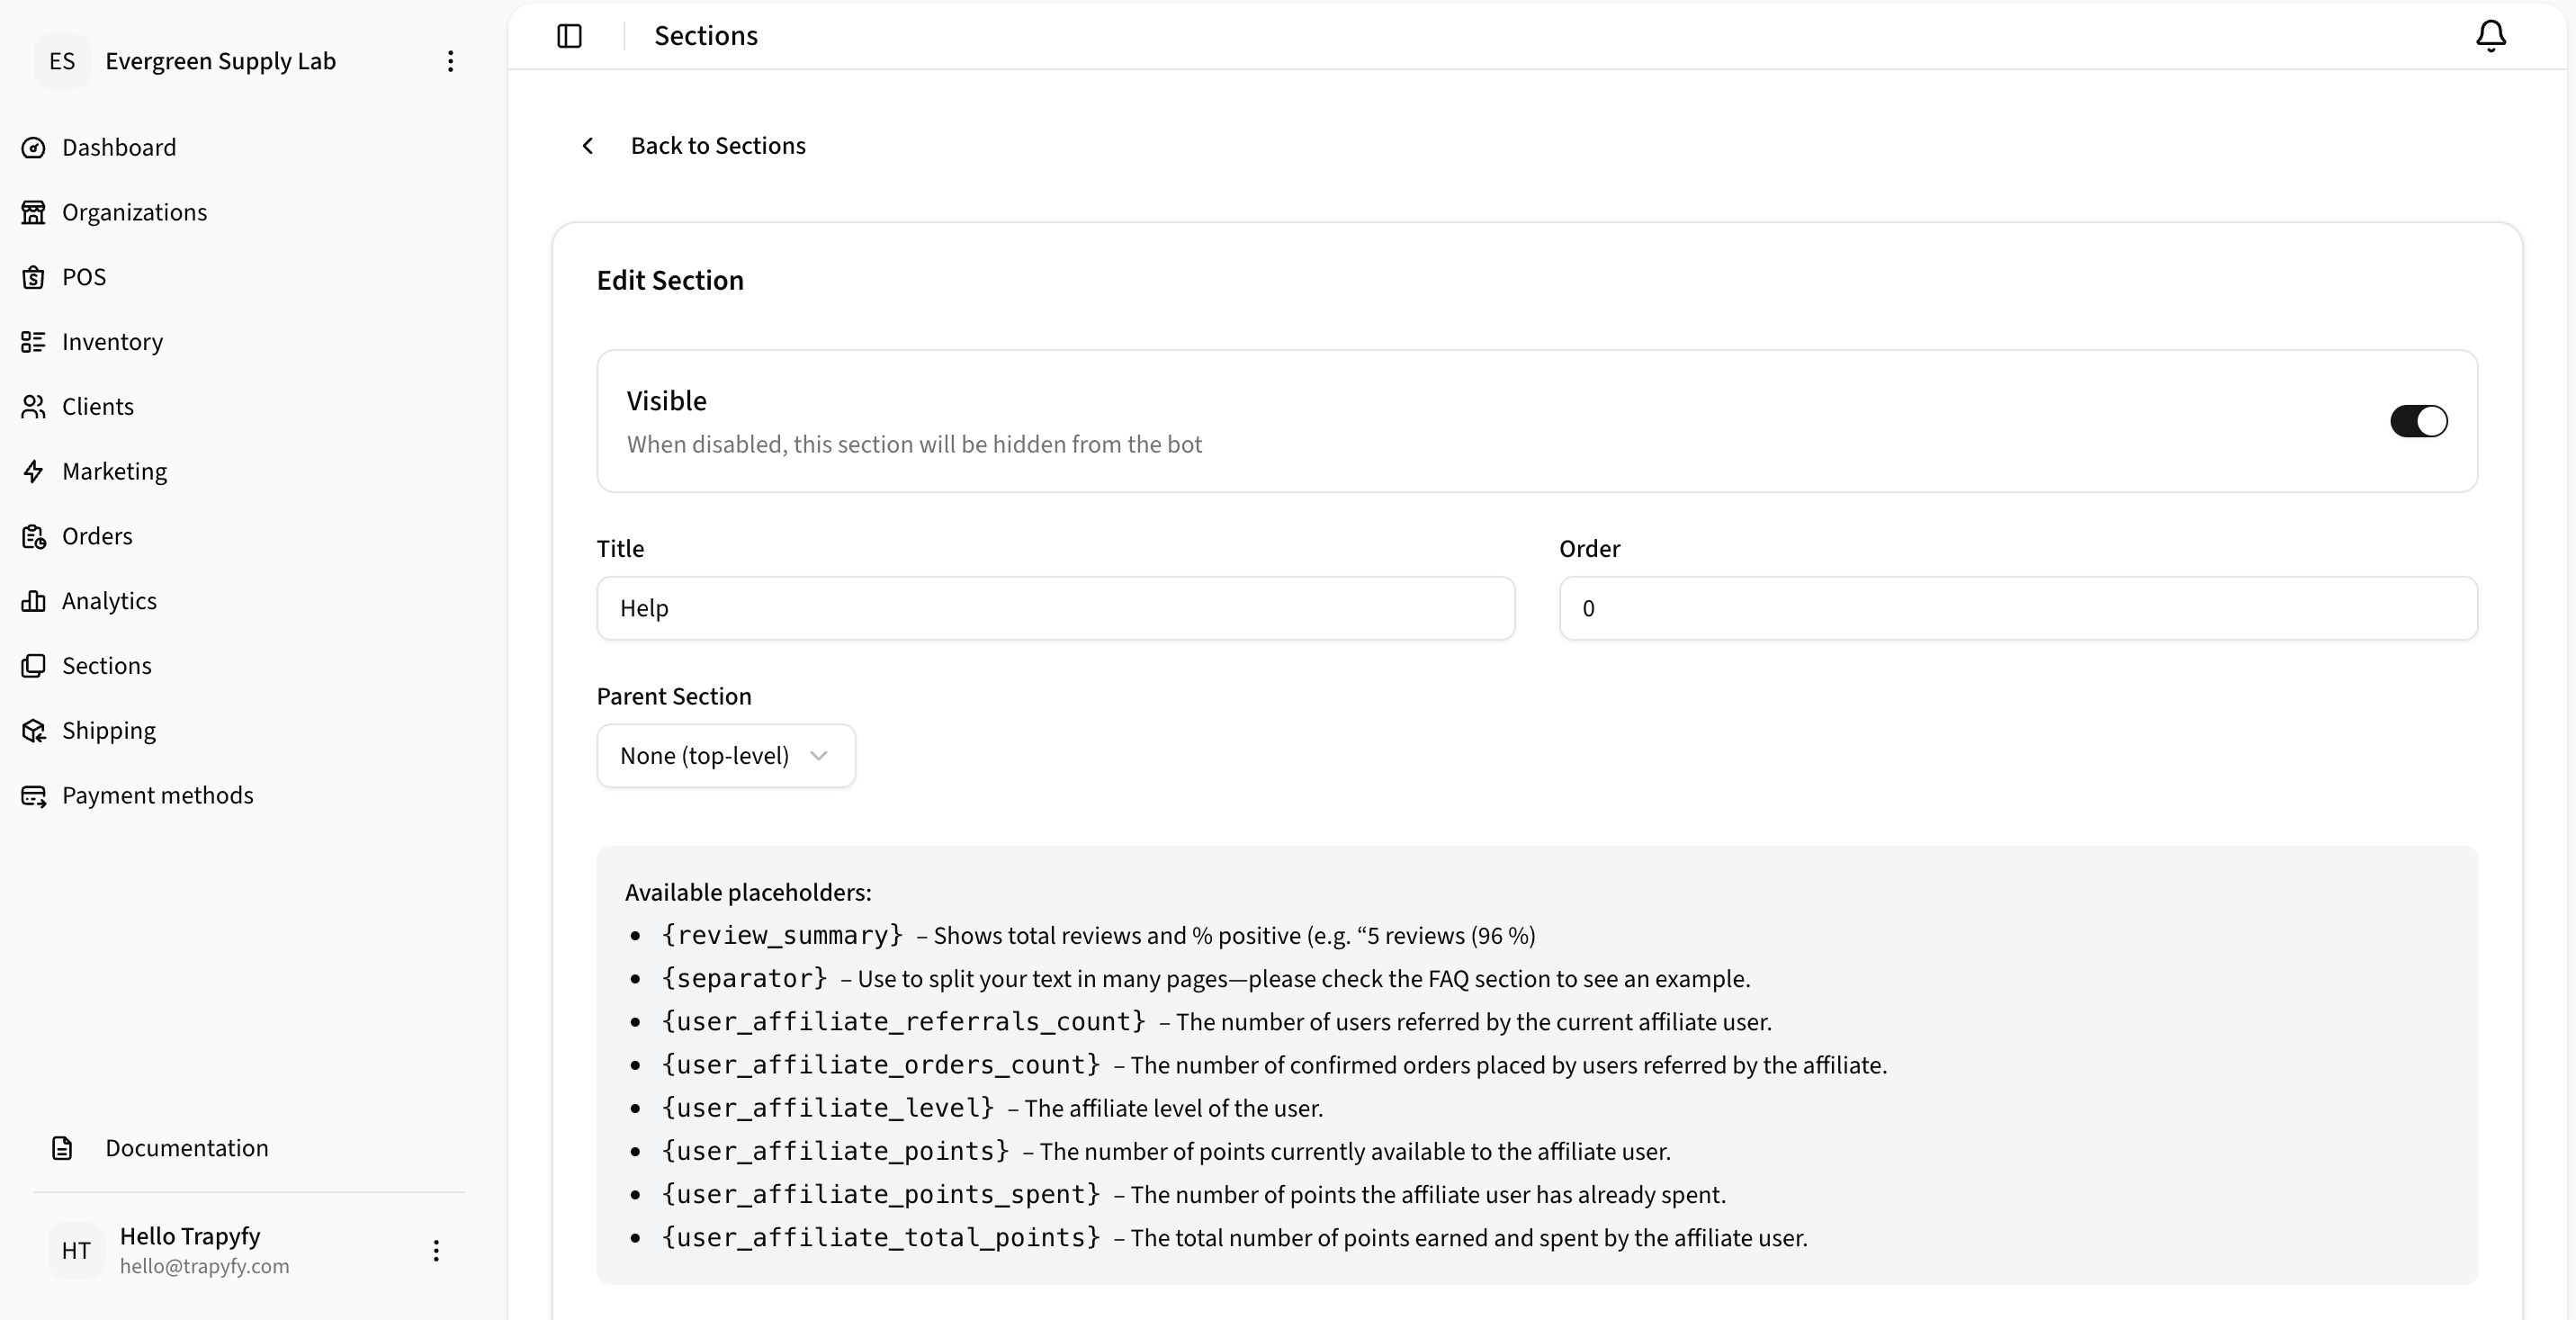Screen dimensions: 2576x1320
Task: Click the Orders clipboard icon
Action: coord(34,536)
